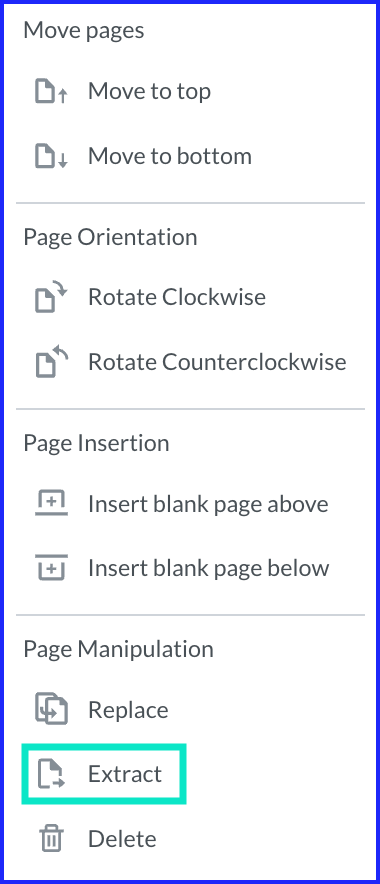380x884 pixels.
Task: Select the "Move to bottom" text option
Action: [170, 156]
